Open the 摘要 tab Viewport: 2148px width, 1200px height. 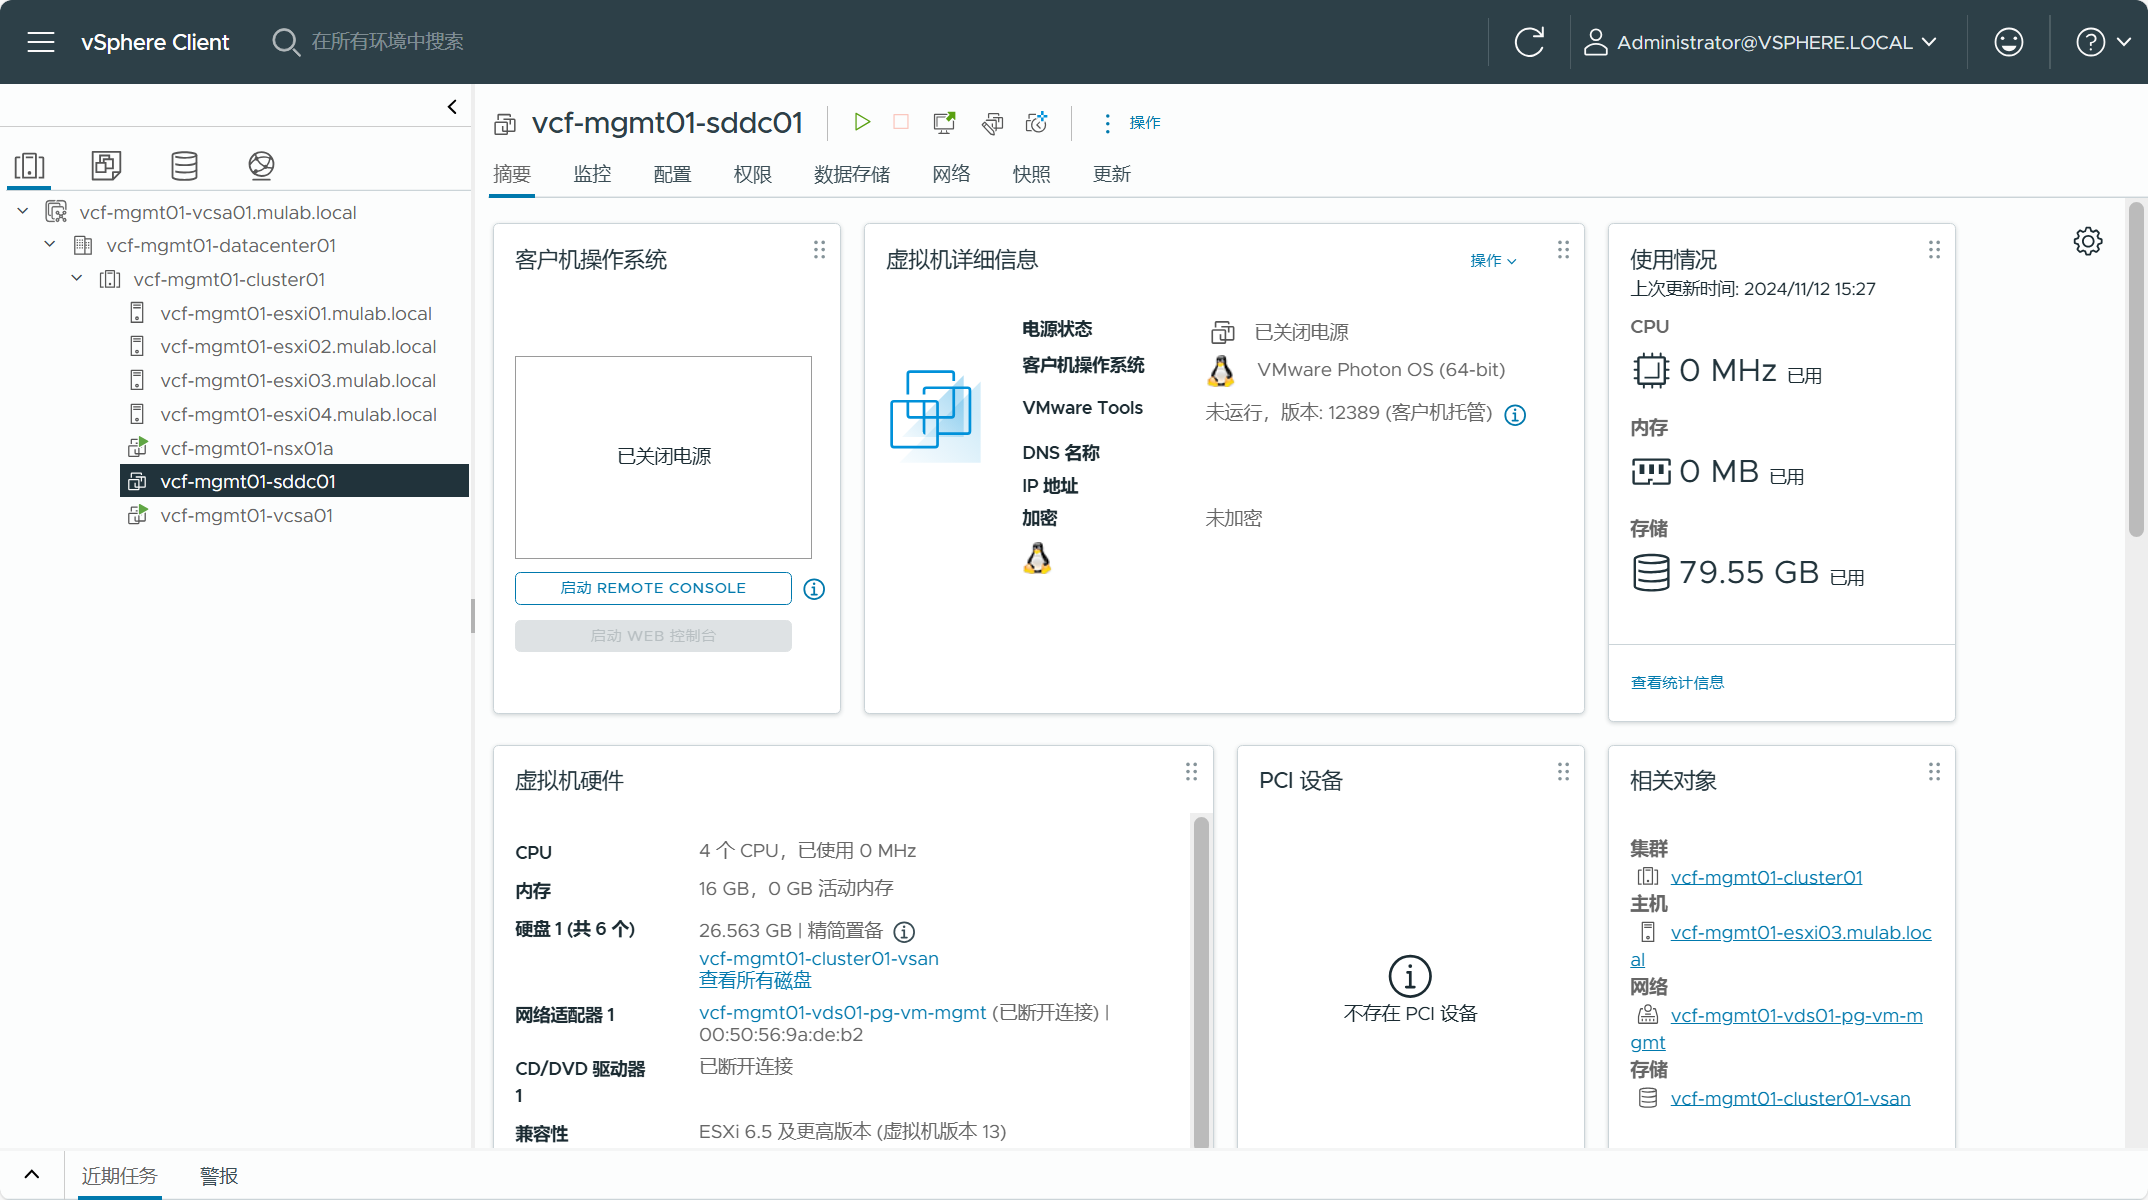pos(512,174)
